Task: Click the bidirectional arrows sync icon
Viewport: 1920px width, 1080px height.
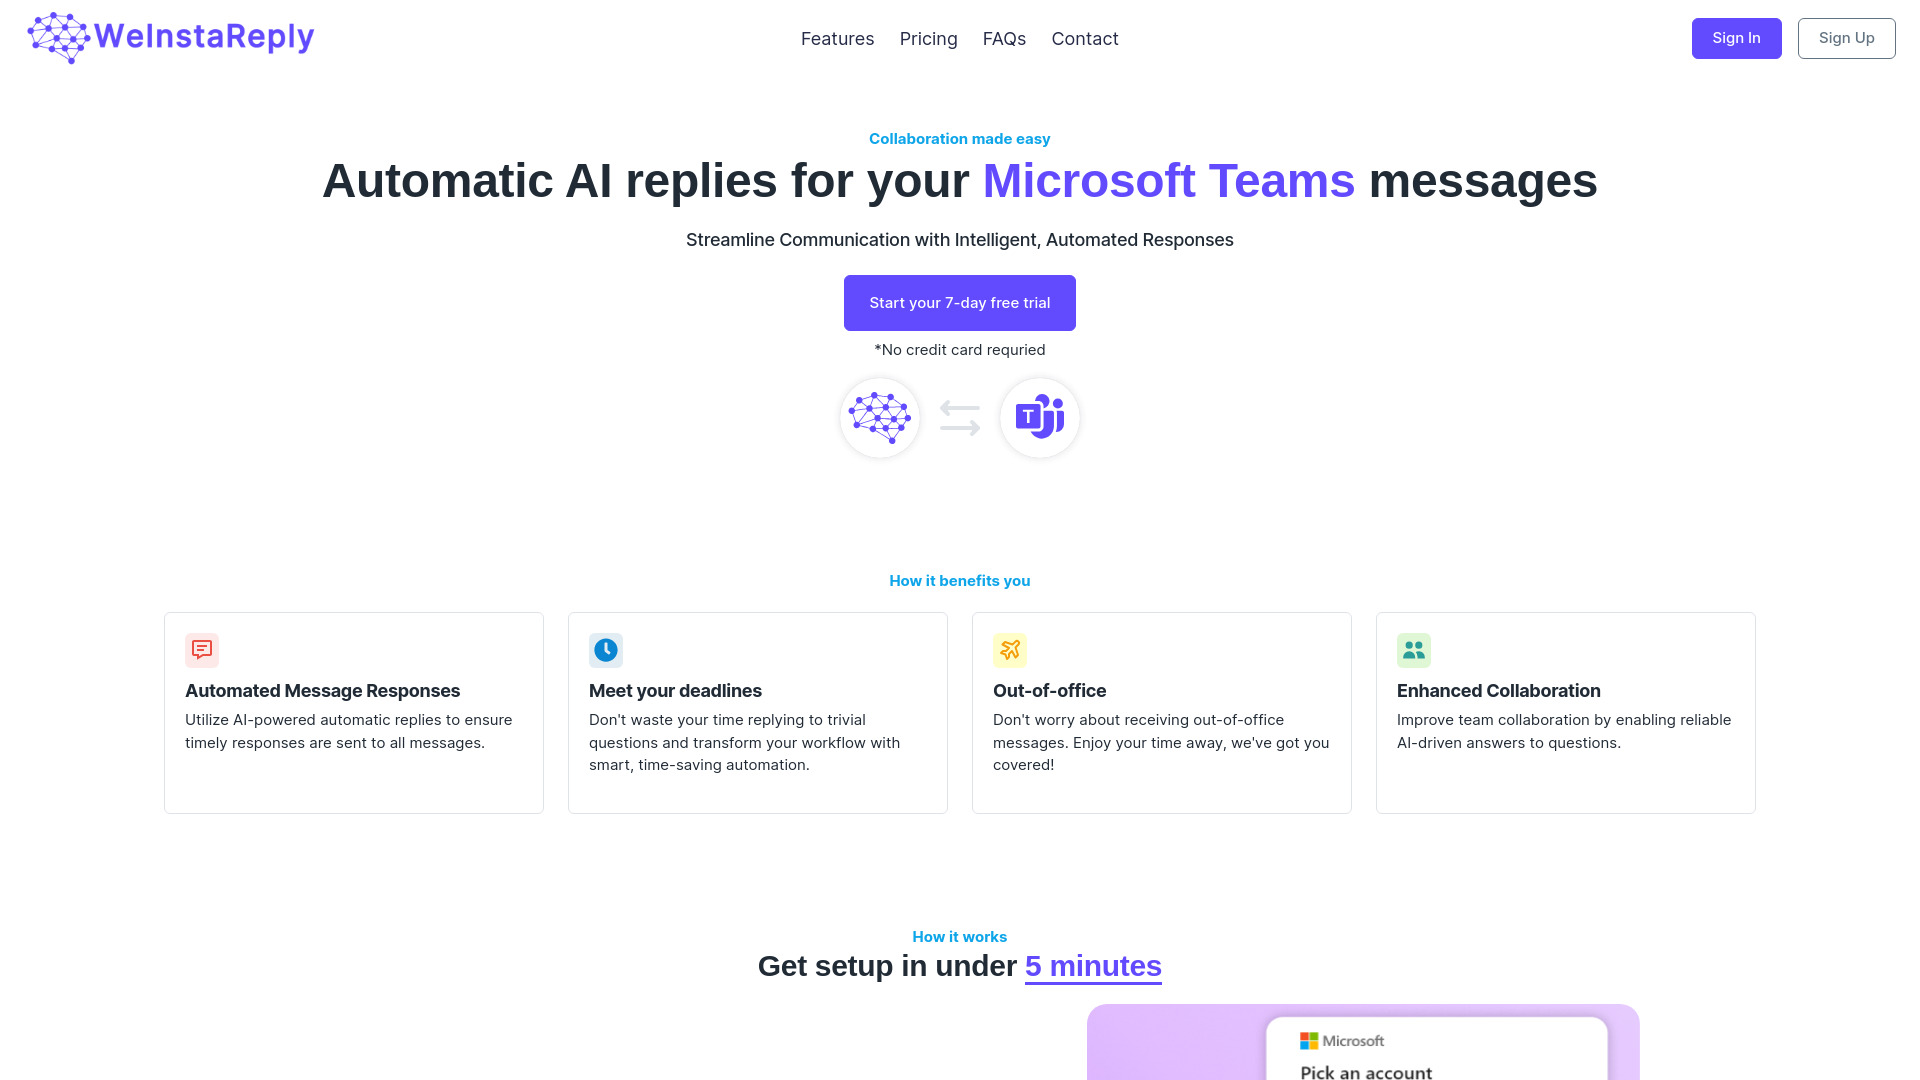Action: click(959, 417)
